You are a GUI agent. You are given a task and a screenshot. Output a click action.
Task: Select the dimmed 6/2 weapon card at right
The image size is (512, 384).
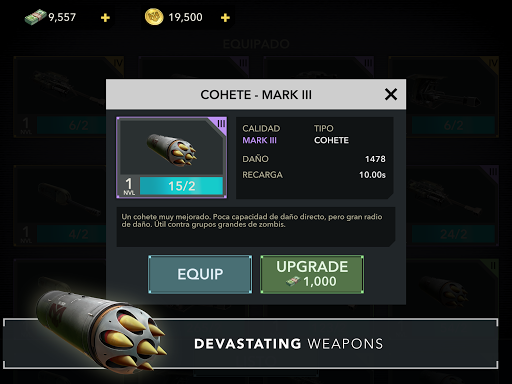coord(453,97)
